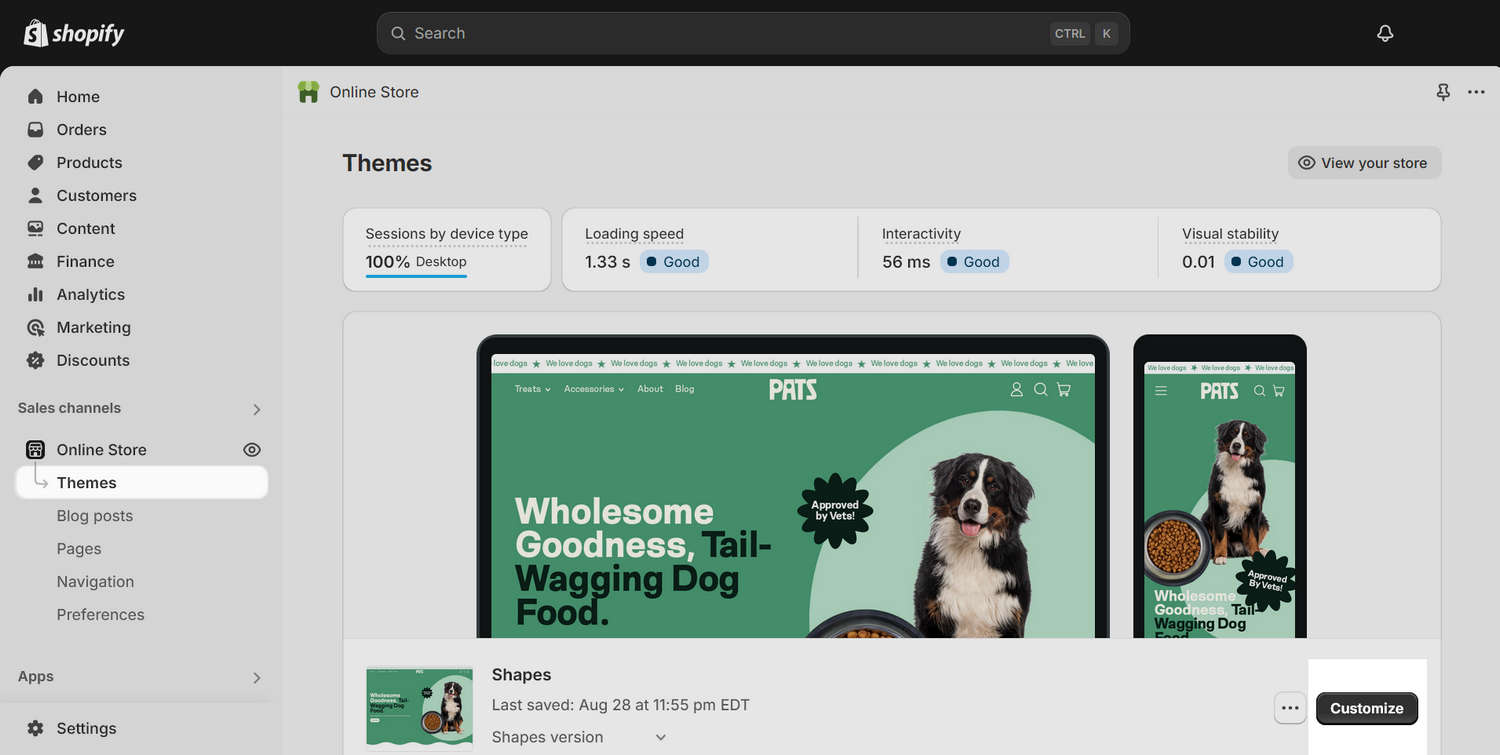Pin the Online Store channel
The height and width of the screenshot is (755, 1500).
1443,92
